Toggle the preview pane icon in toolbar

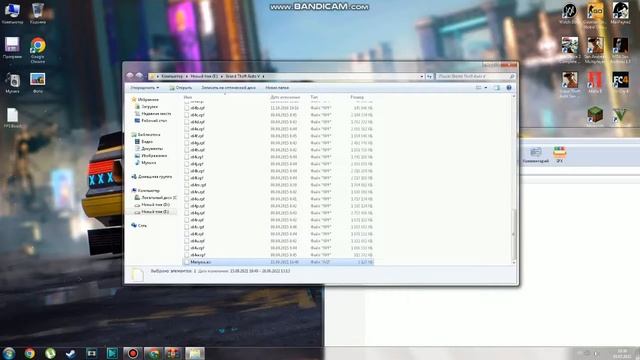[x=497, y=88]
